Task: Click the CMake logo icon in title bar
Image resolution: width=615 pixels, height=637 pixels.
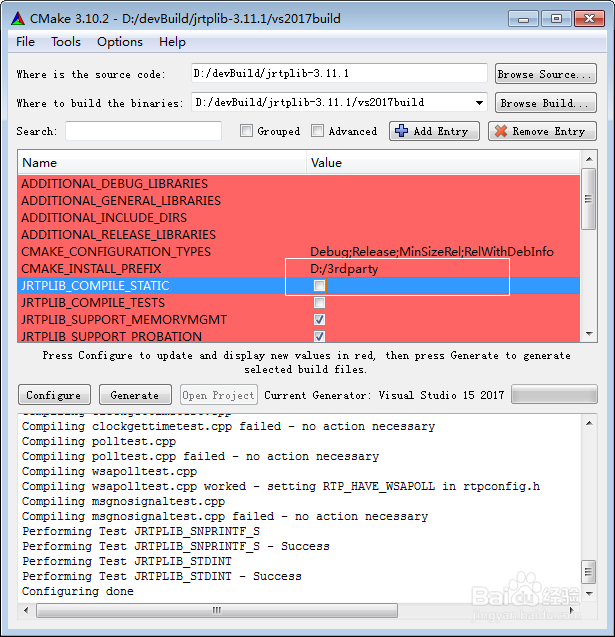Action: point(18,18)
